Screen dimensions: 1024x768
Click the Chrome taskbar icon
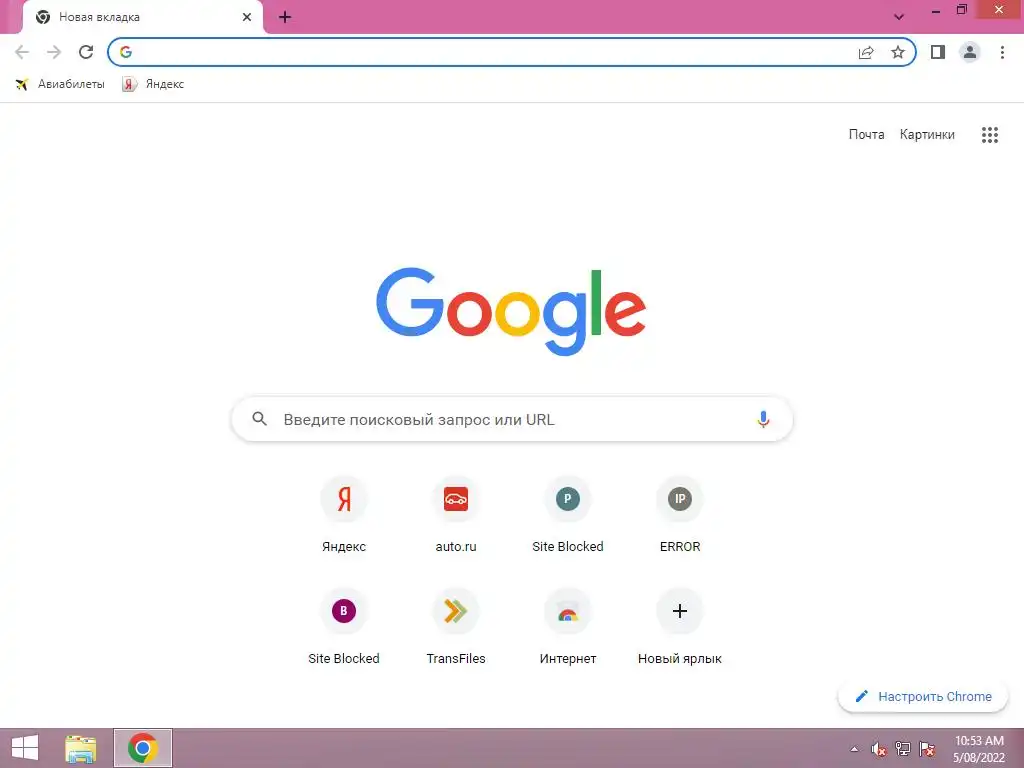point(142,748)
